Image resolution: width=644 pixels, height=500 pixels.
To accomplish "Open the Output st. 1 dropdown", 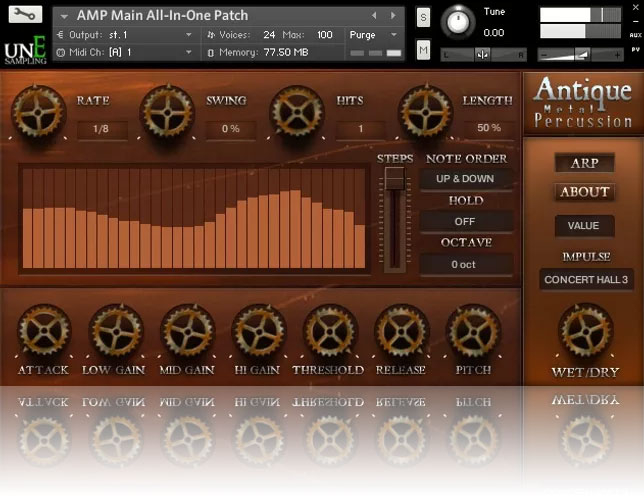I will click(189, 35).
